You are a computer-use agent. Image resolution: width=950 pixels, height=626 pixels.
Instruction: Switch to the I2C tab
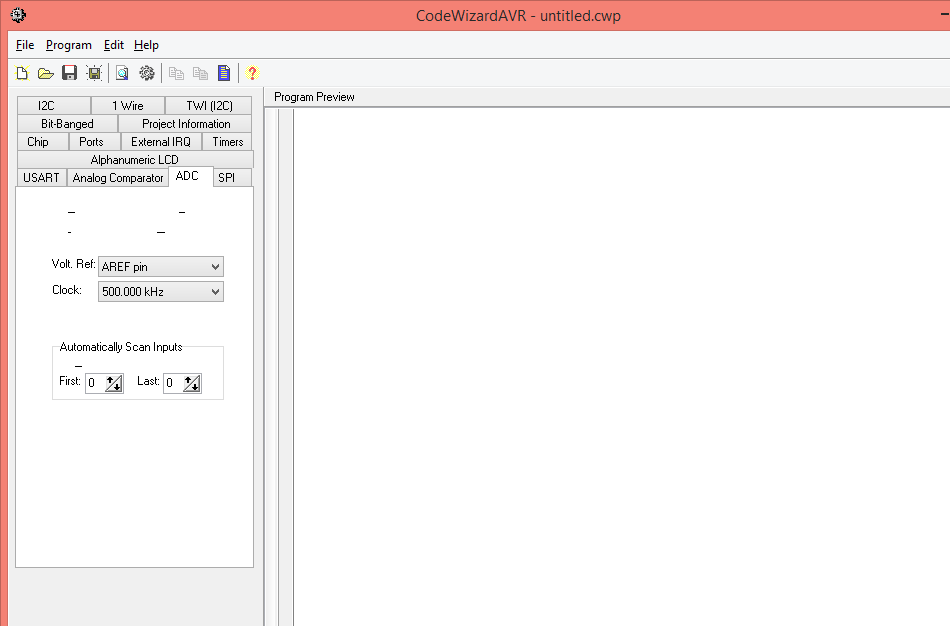click(x=54, y=105)
